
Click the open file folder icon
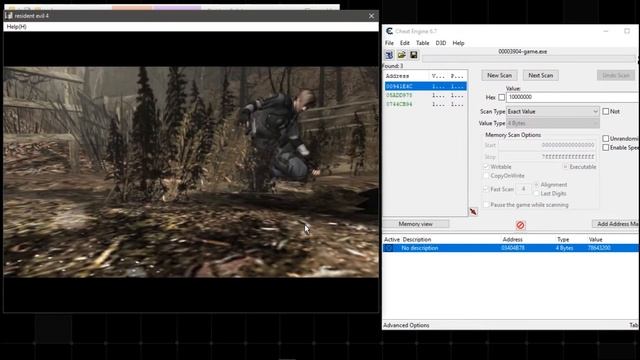[401, 55]
